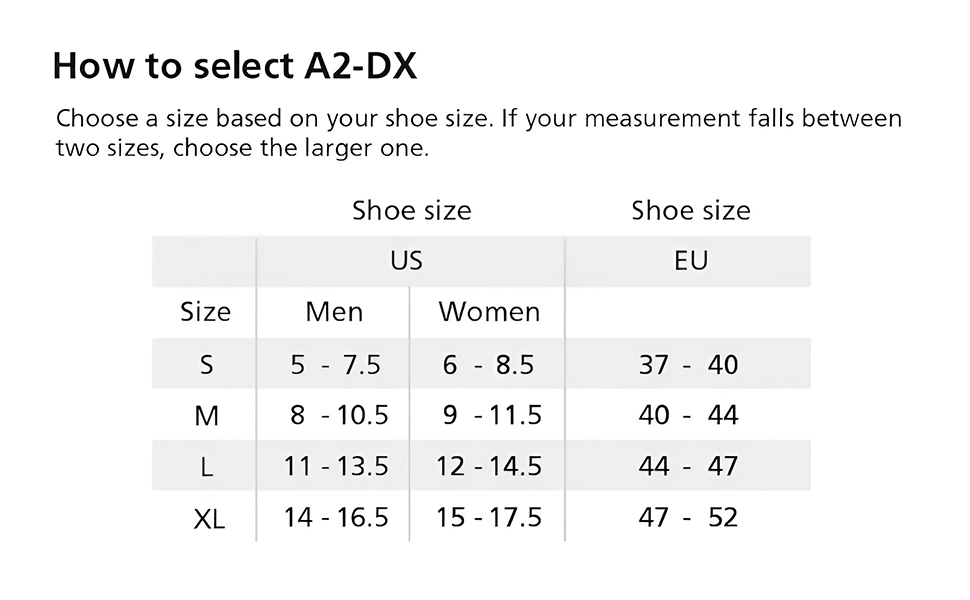Click women's size range 12 - 14.5
Image resolution: width=970 pixels, height=600 pixels.
[489, 466]
